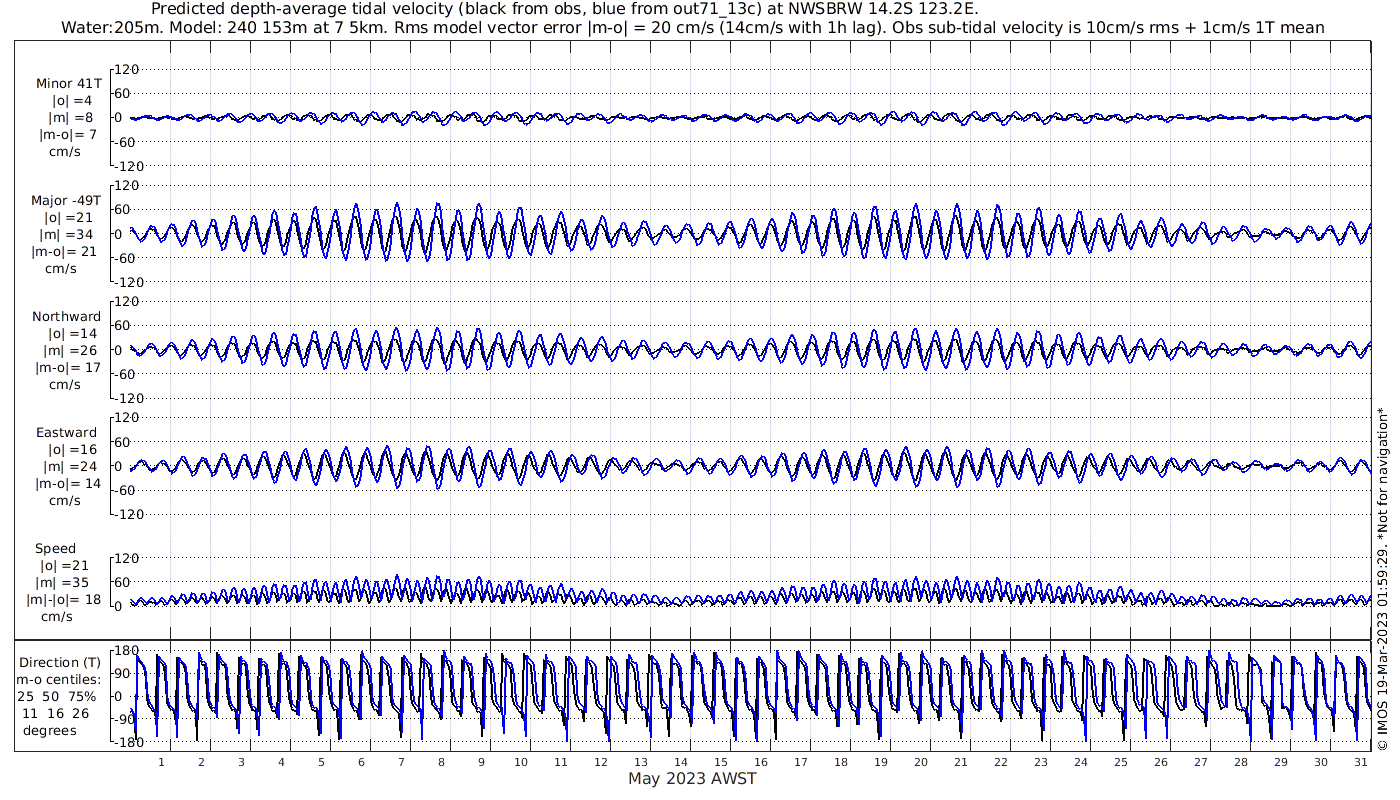
Task: Click day tick '20' on the x-axis
Action: [x=921, y=762]
